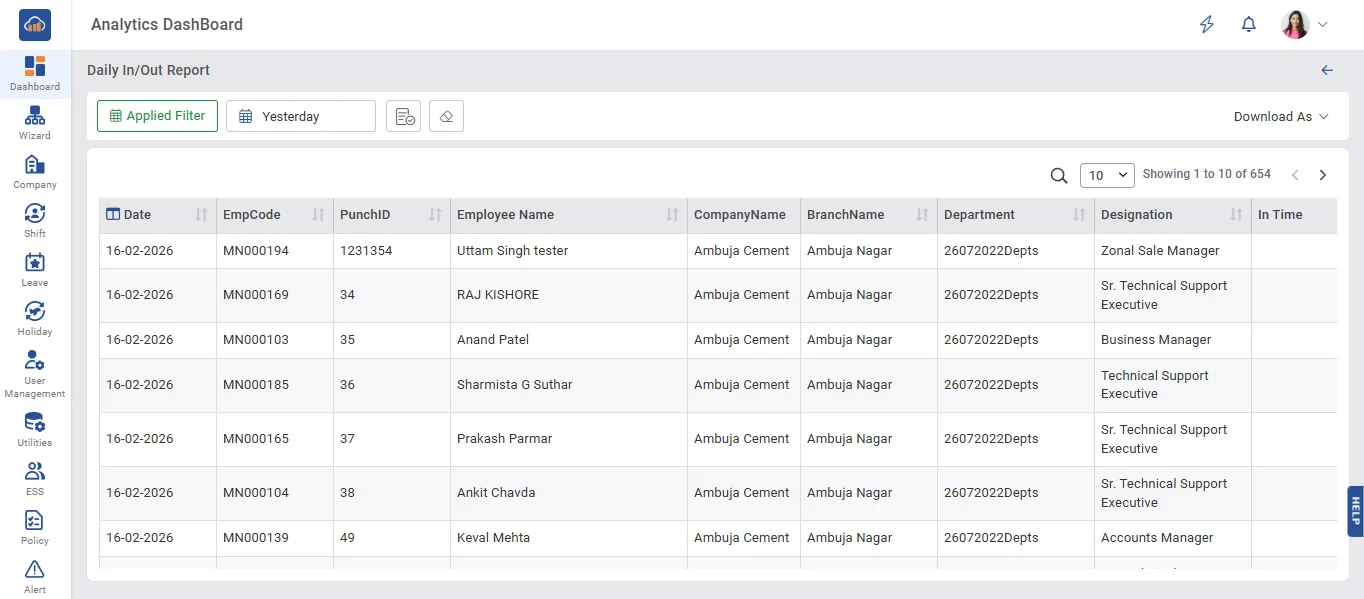Click the report checklist icon button

(x=404, y=116)
